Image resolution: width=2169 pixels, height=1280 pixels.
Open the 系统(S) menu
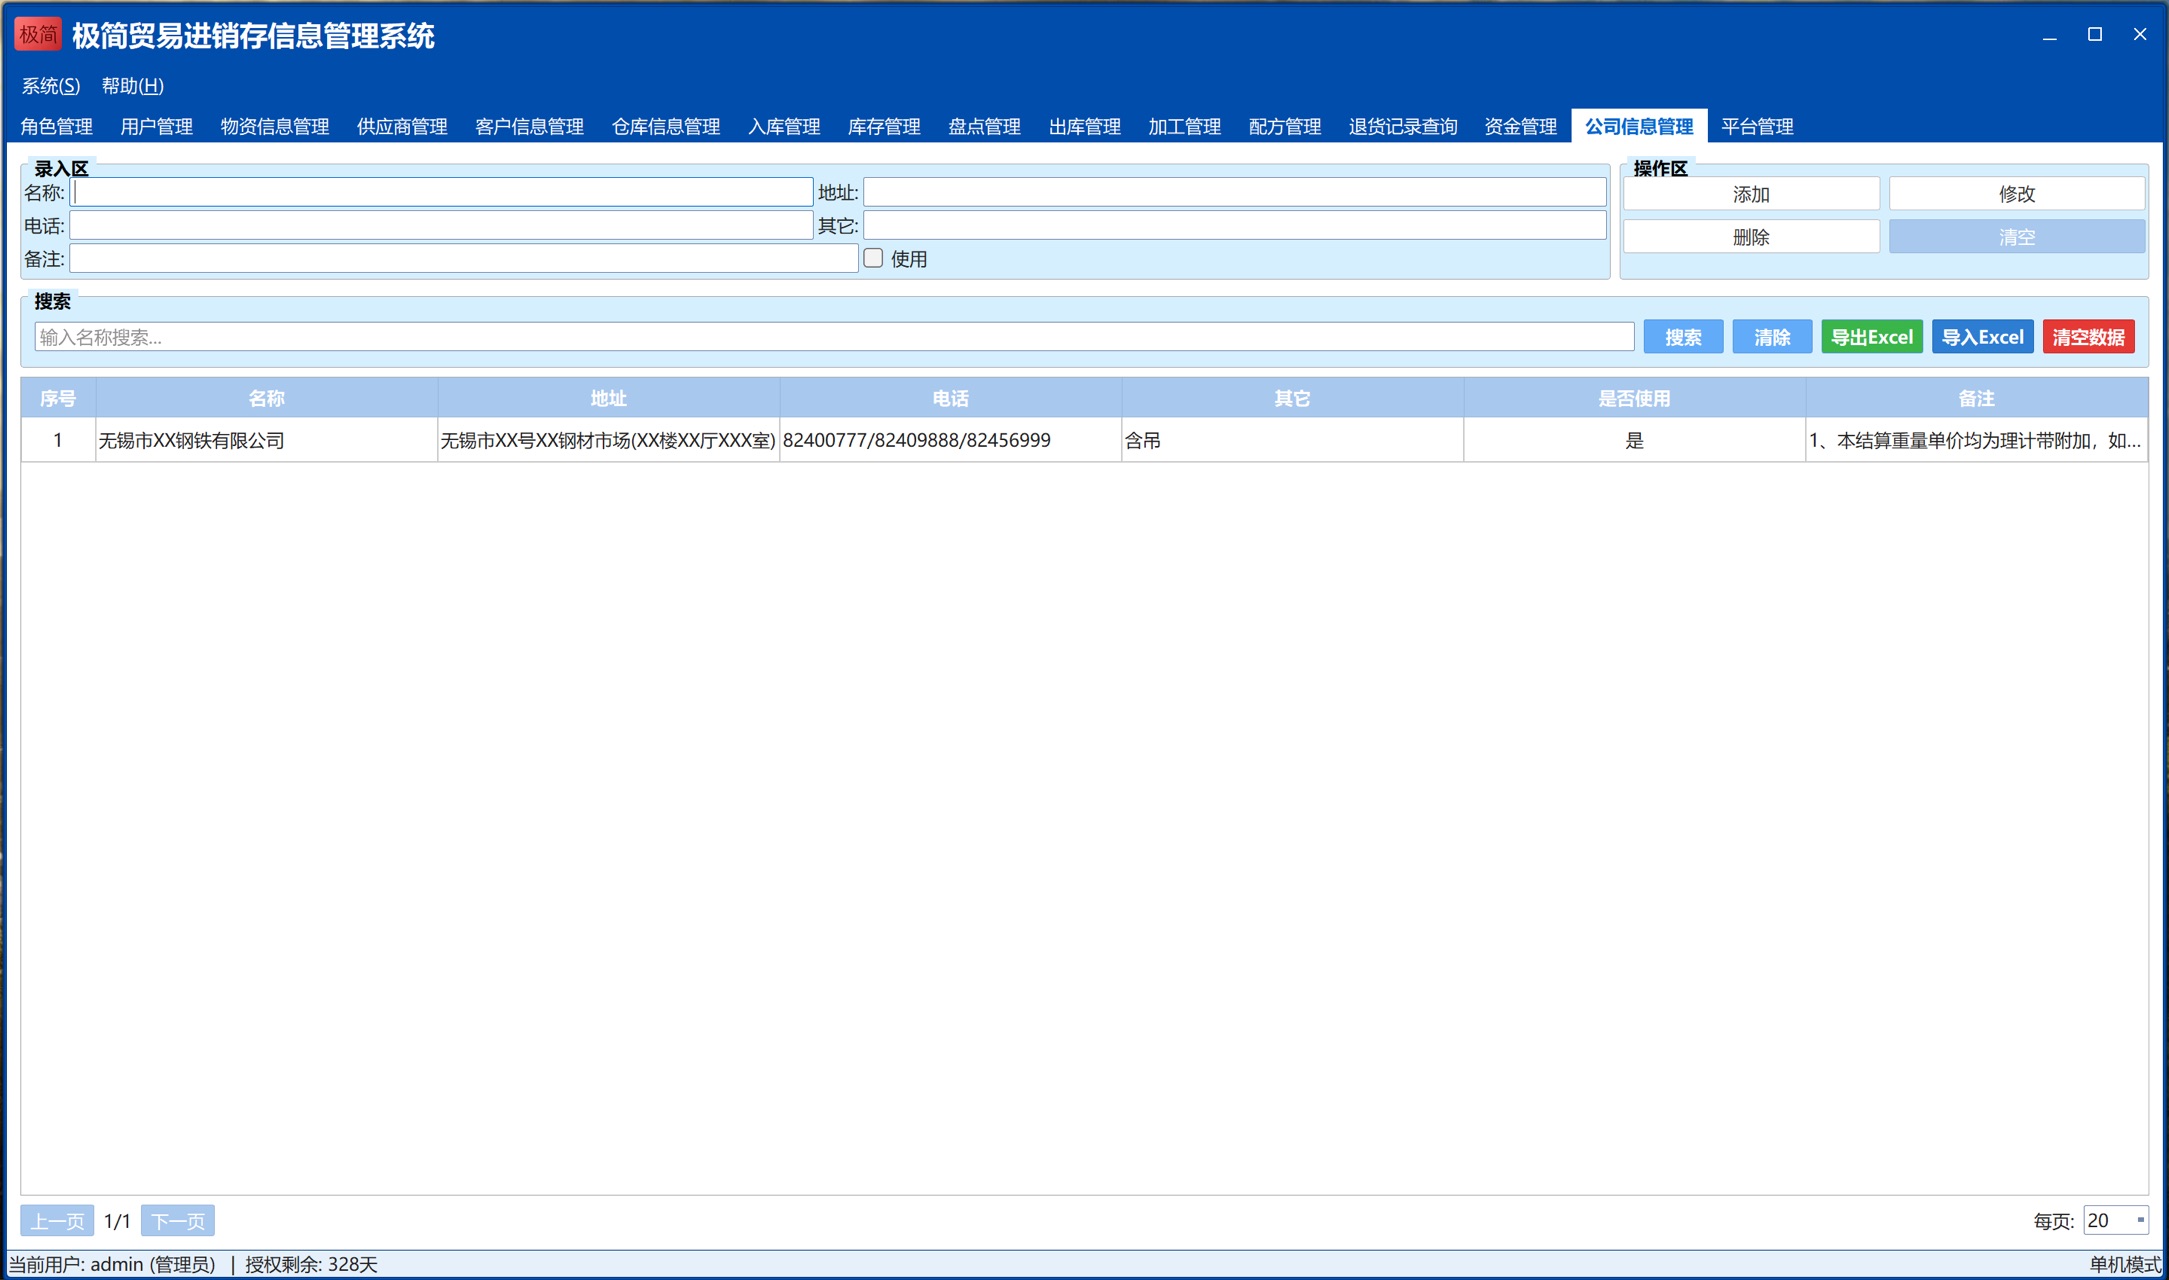[51, 86]
